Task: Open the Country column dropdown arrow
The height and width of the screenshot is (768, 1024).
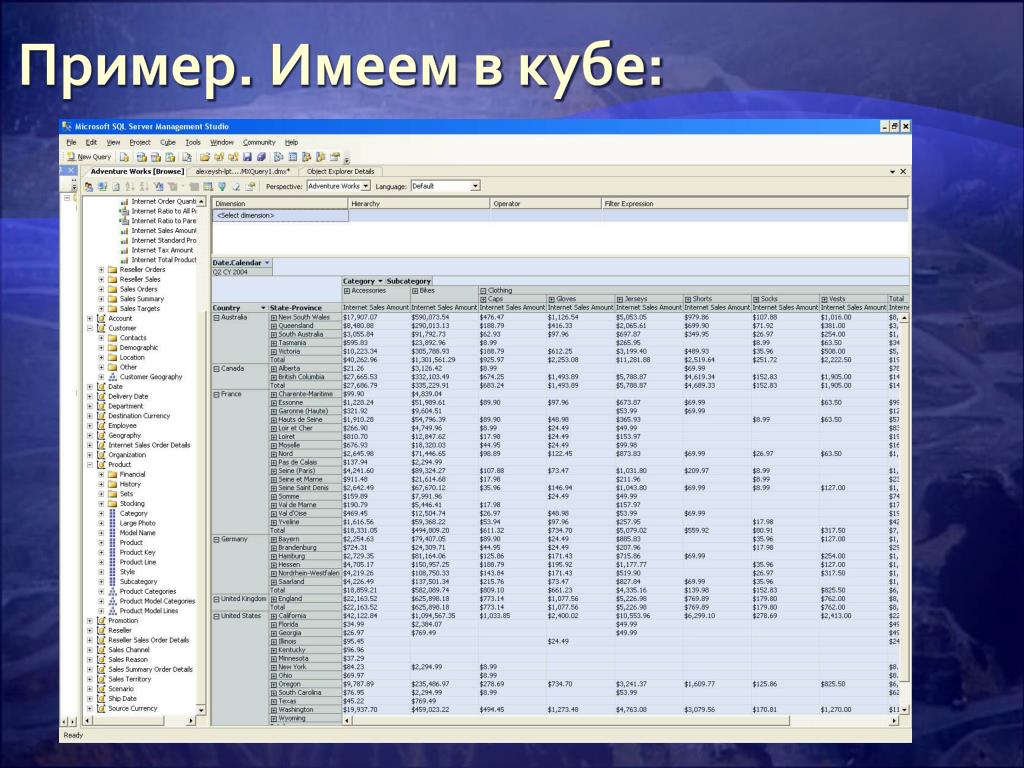Action: coord(263,308)
